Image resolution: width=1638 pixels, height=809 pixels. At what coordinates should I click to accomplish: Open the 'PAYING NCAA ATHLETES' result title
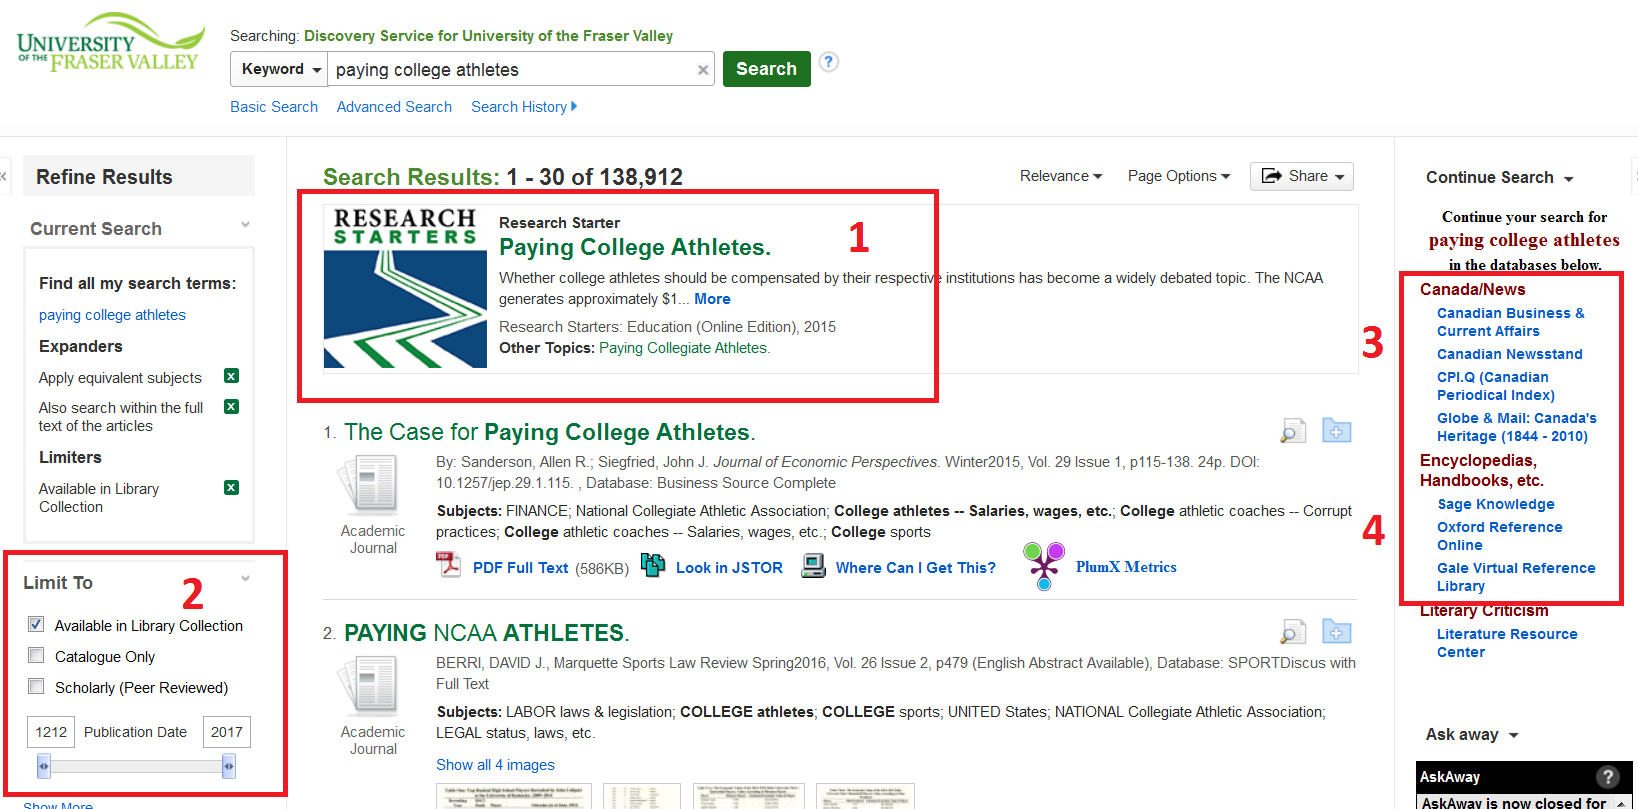click(486, 633)
